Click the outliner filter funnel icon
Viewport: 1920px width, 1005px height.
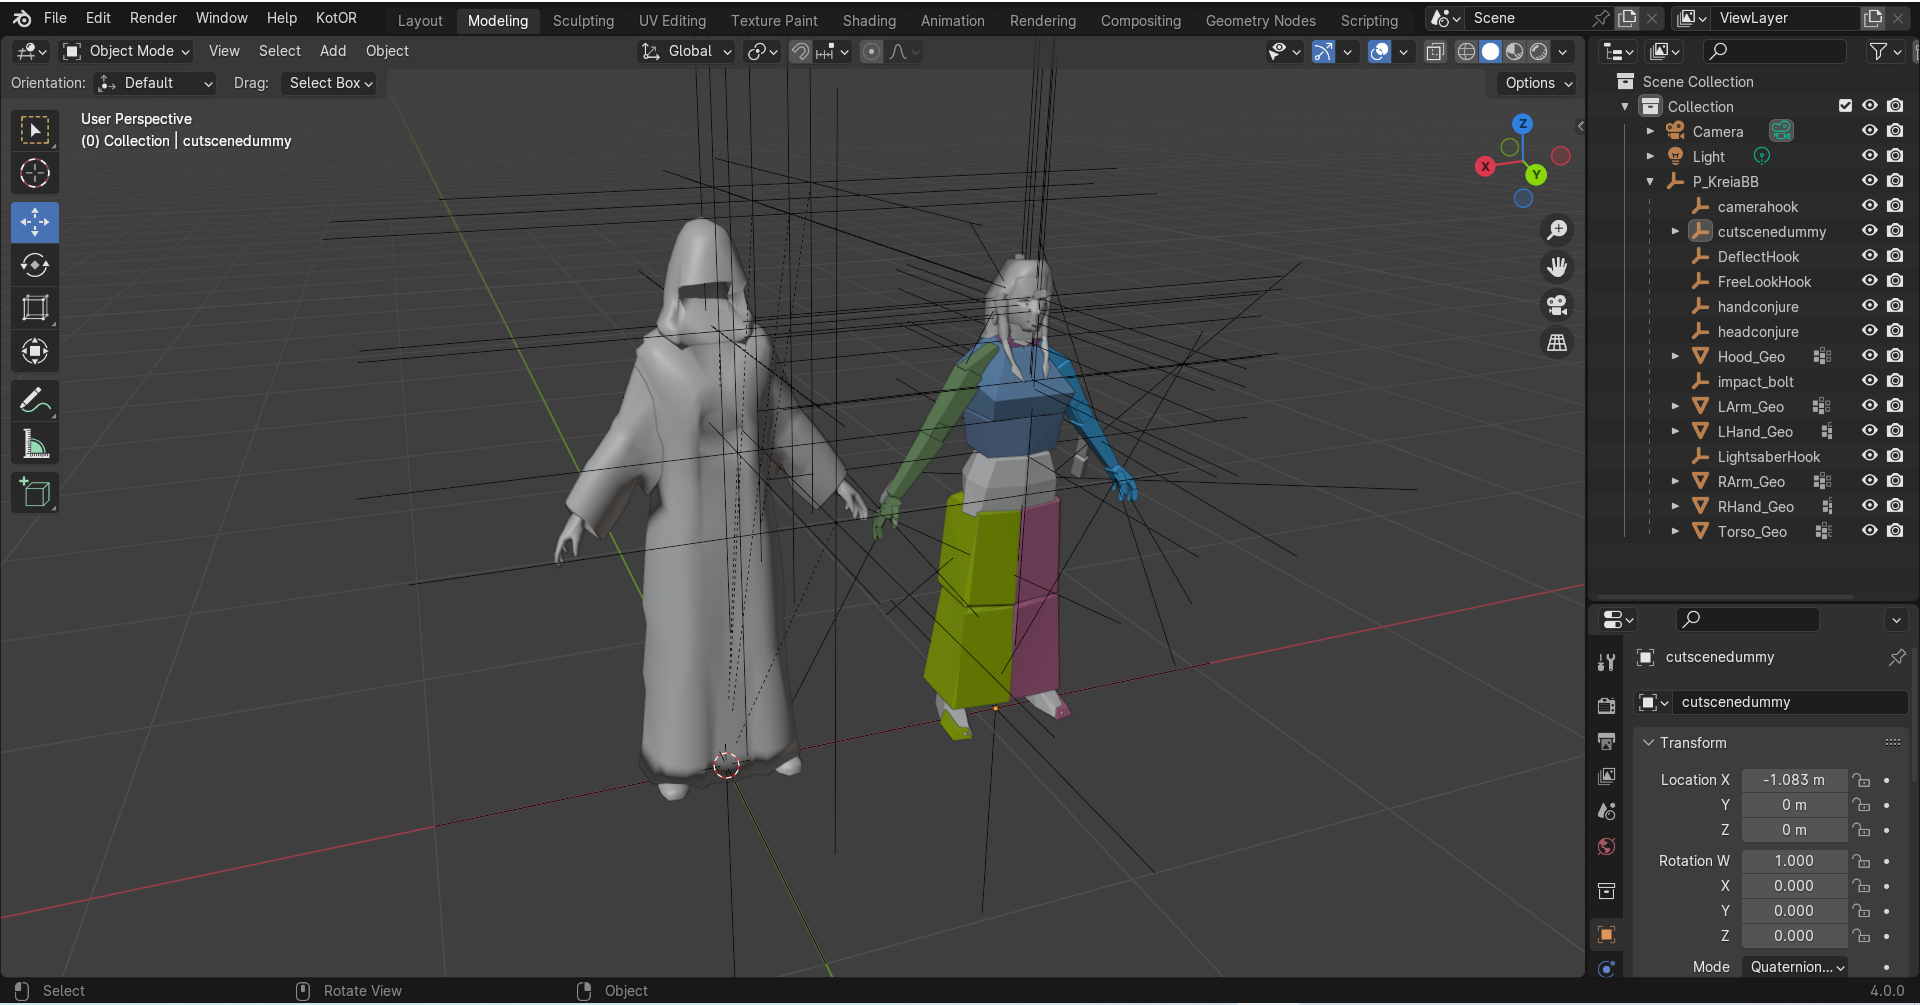pos(1878,51)
